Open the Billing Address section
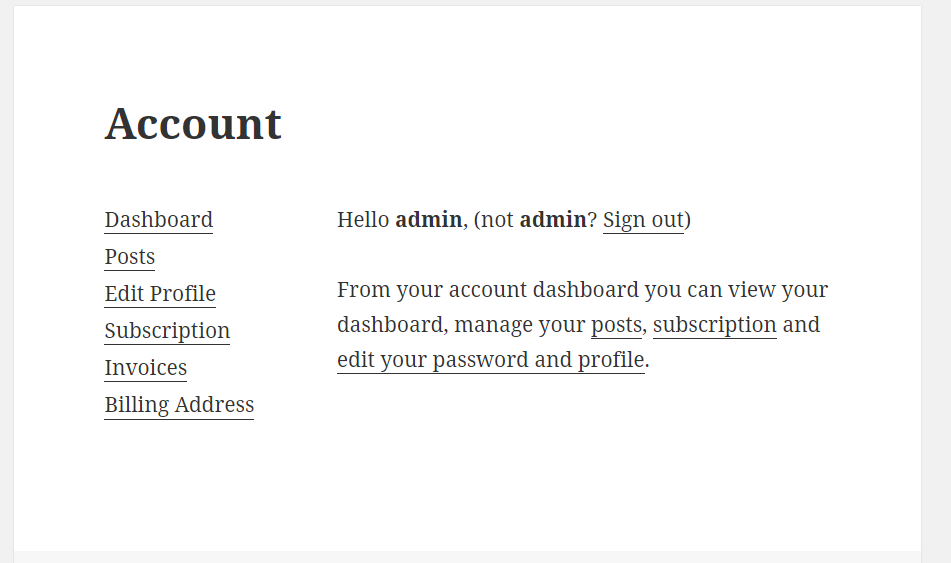Image resolution: width=951 pixels, height=563 pixels. point(179,405)
